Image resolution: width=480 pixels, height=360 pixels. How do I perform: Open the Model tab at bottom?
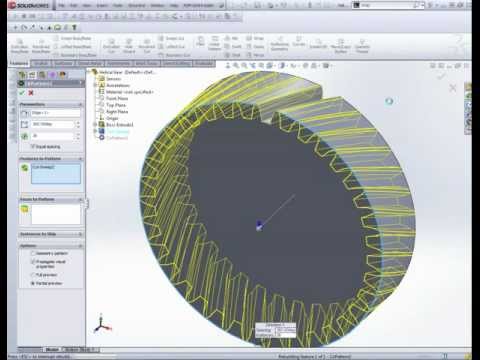click(x=52, y=350)
